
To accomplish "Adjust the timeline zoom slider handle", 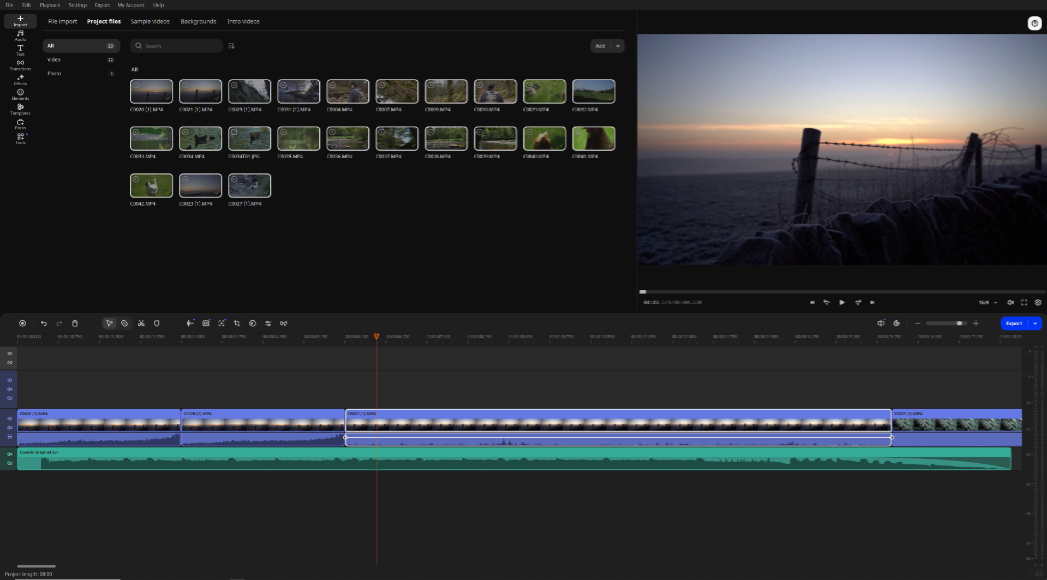I will tap(960, 323).
